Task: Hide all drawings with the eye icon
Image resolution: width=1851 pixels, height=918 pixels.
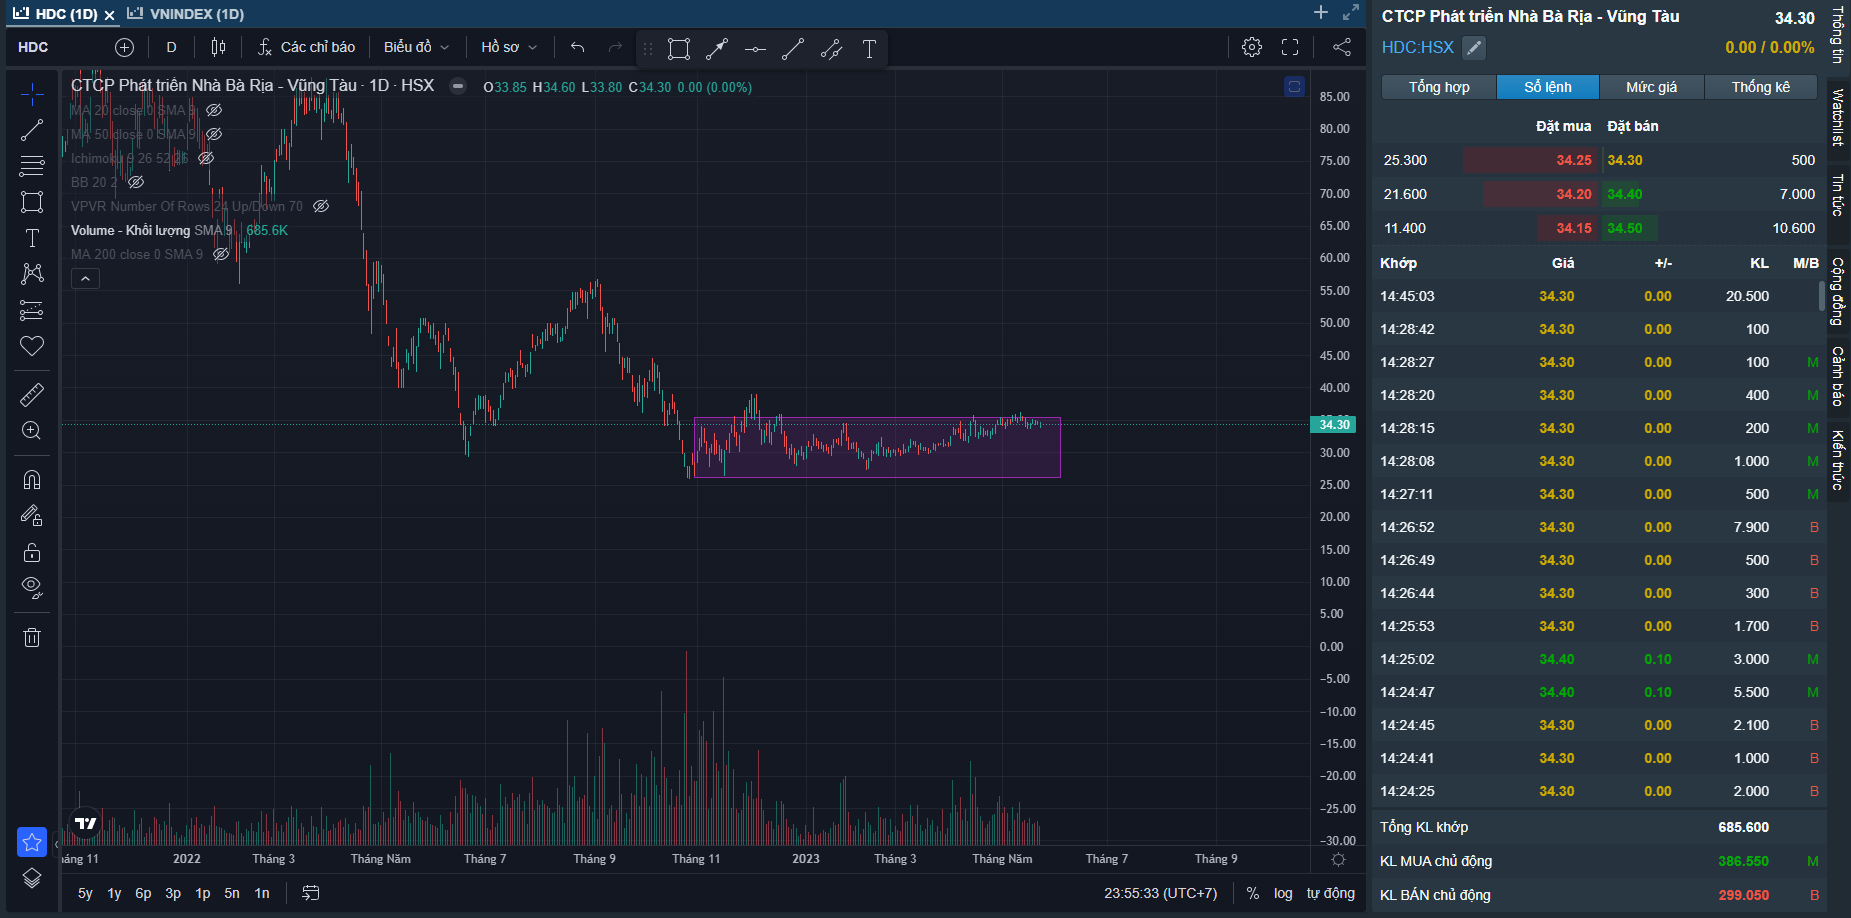Action: 32,588
